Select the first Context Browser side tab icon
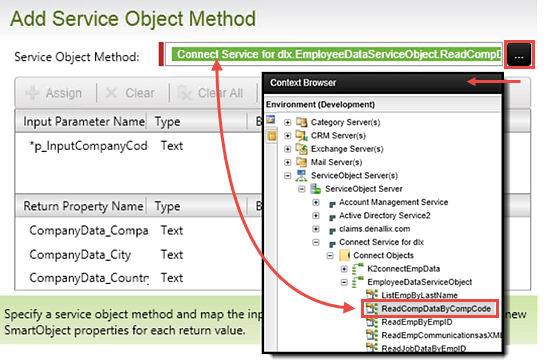Screen dimensions: 550x363 click(x=271, y=120)
